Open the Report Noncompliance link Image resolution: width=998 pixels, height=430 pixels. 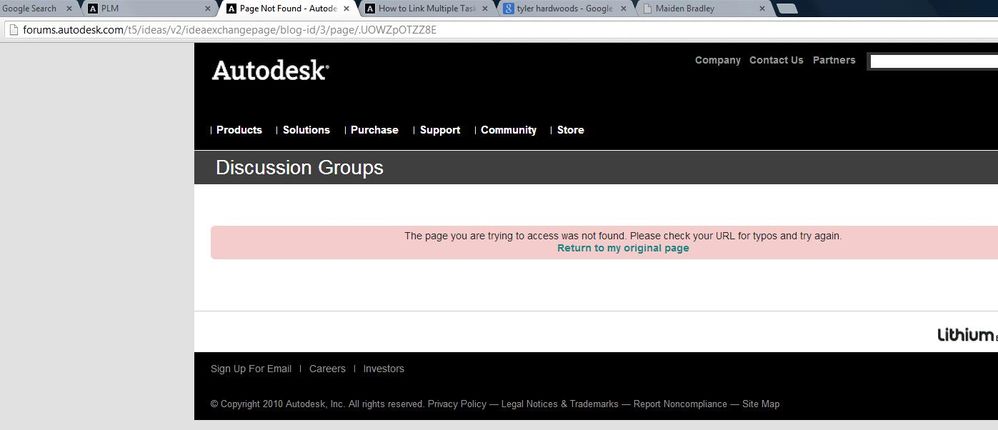coord(680,404)
